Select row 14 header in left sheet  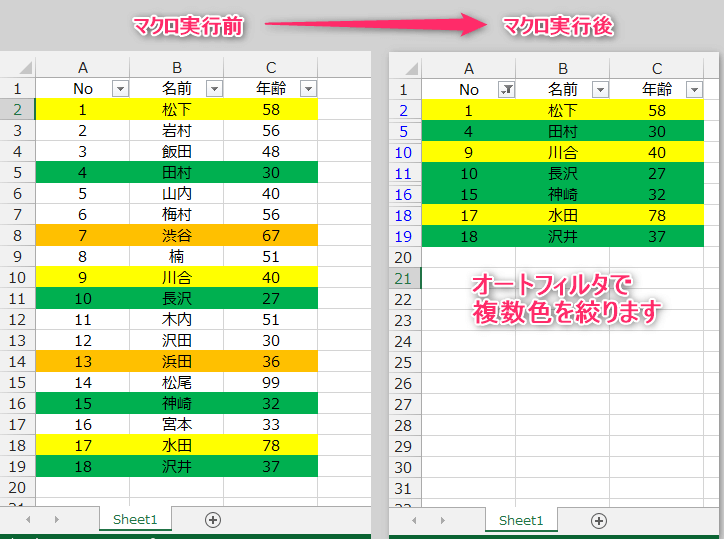(18, 361)
